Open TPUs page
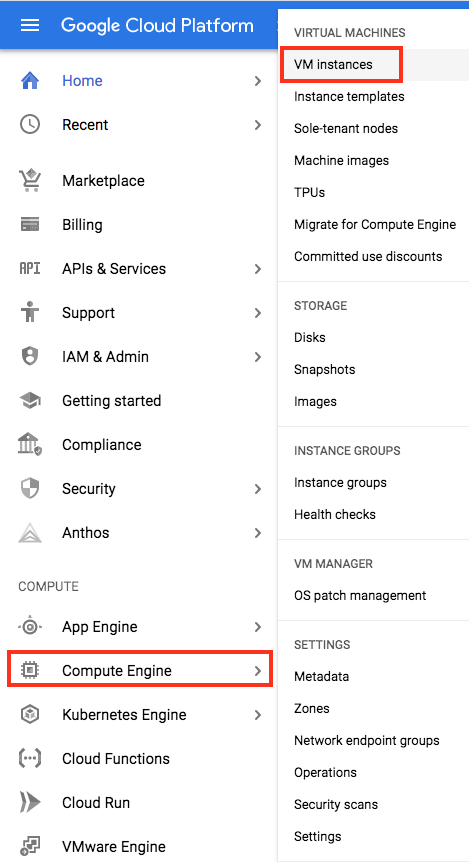 (x=310, y=192)
